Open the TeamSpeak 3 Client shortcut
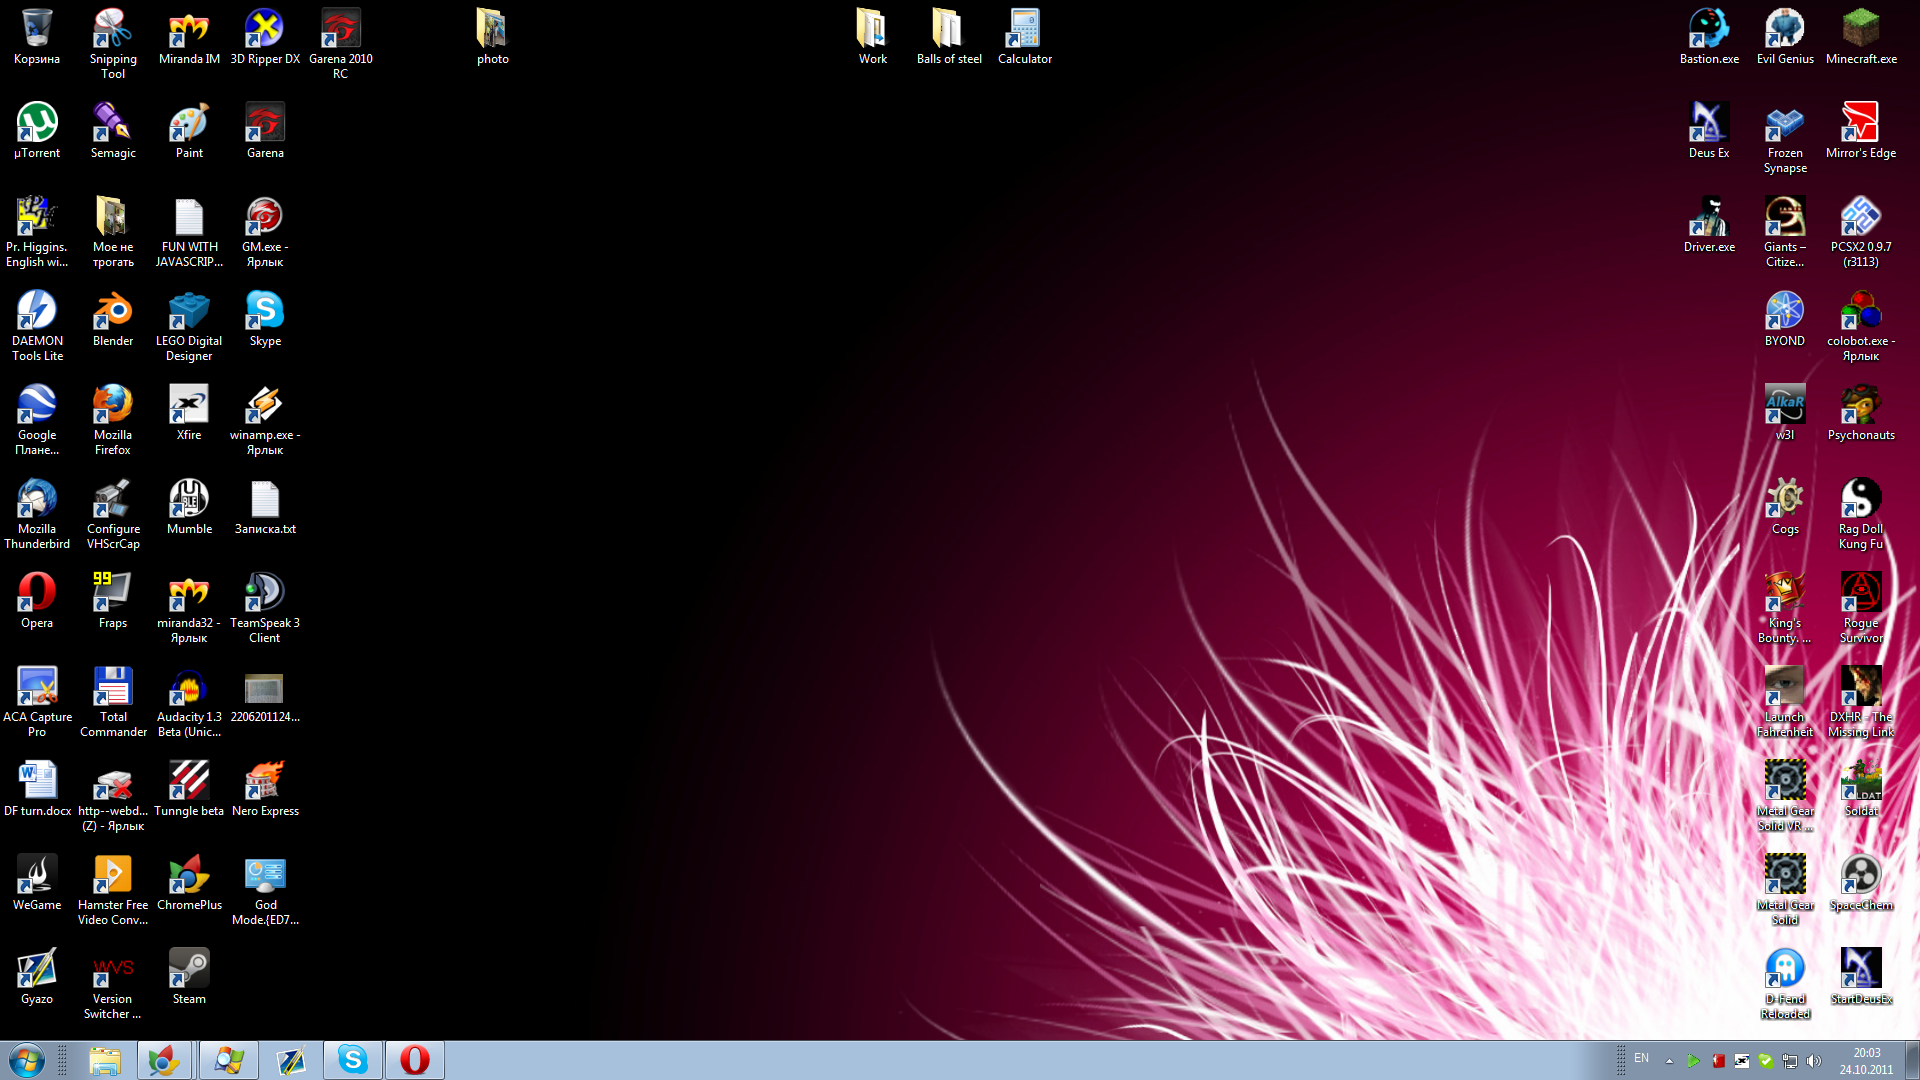This screenshot has height=1080, width=1920. pyautogui.click(x=265, y=594)
